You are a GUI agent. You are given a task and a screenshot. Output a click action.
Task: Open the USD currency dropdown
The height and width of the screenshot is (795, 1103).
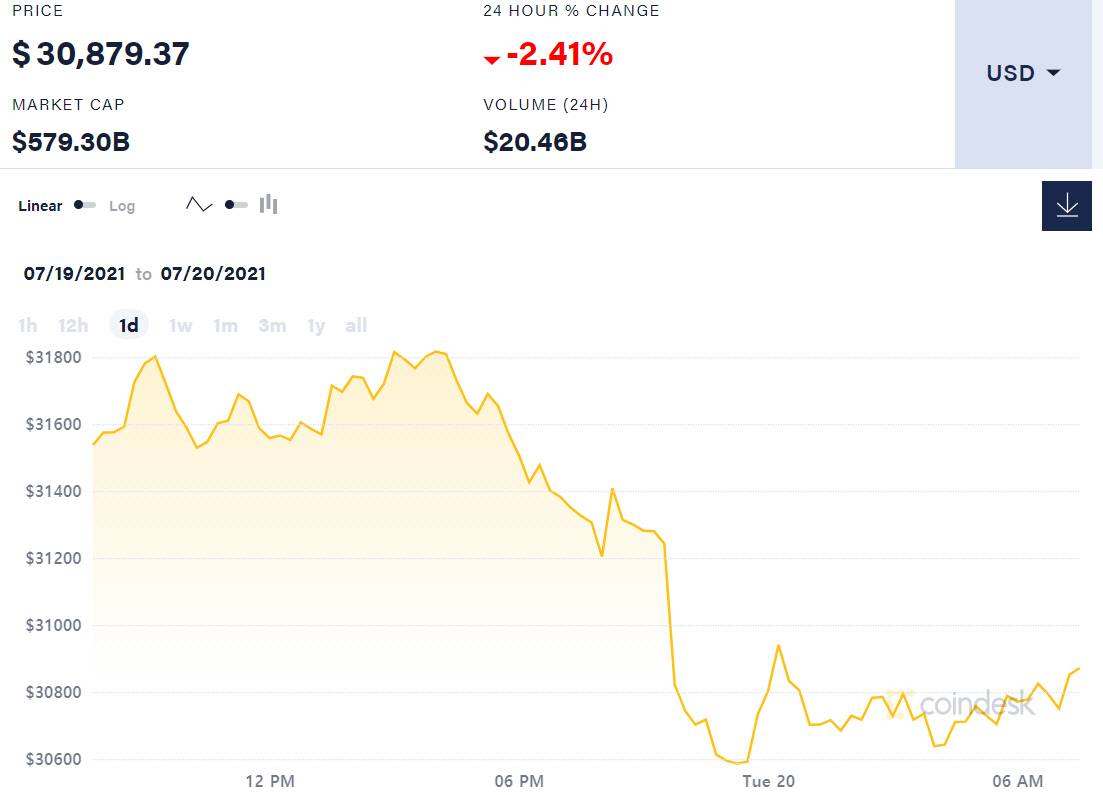click(1023, 73)
